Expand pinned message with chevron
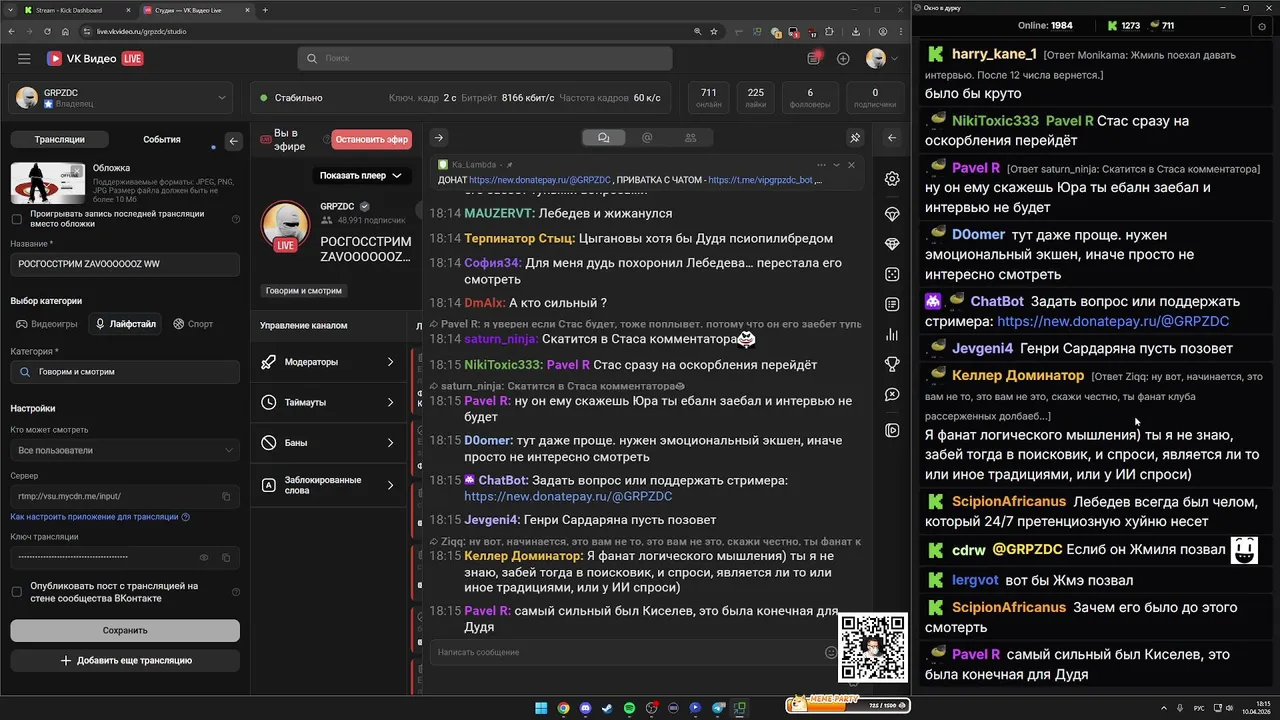Viewport: 1280px width, 720px height. [836, 165]
